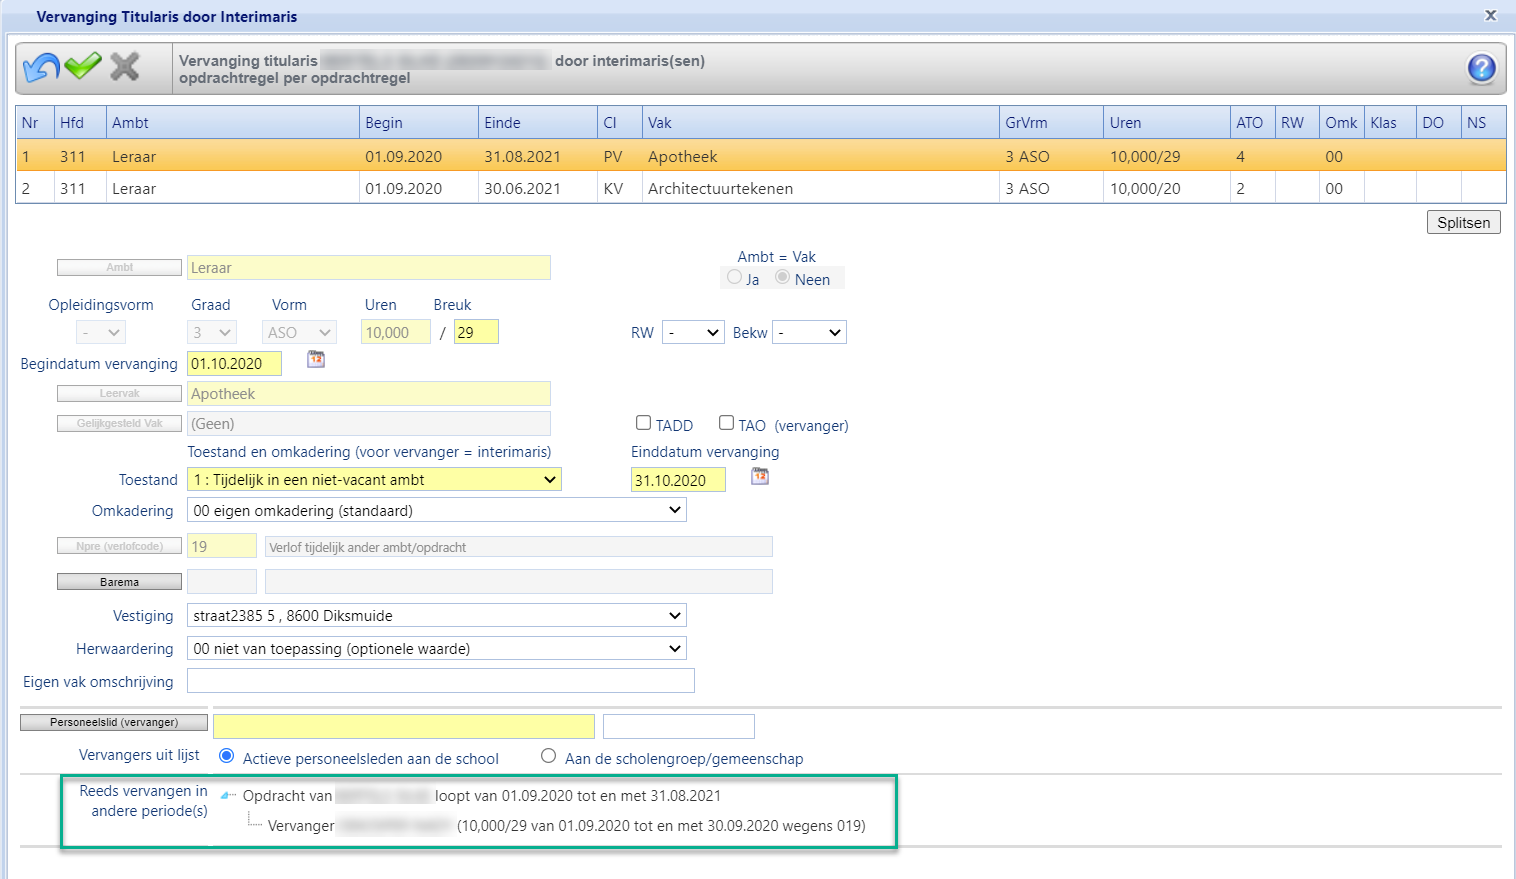This screenshot has width=1516, height=879.
Task: Open help with the question mark icon
Action: coord(1481,68)
